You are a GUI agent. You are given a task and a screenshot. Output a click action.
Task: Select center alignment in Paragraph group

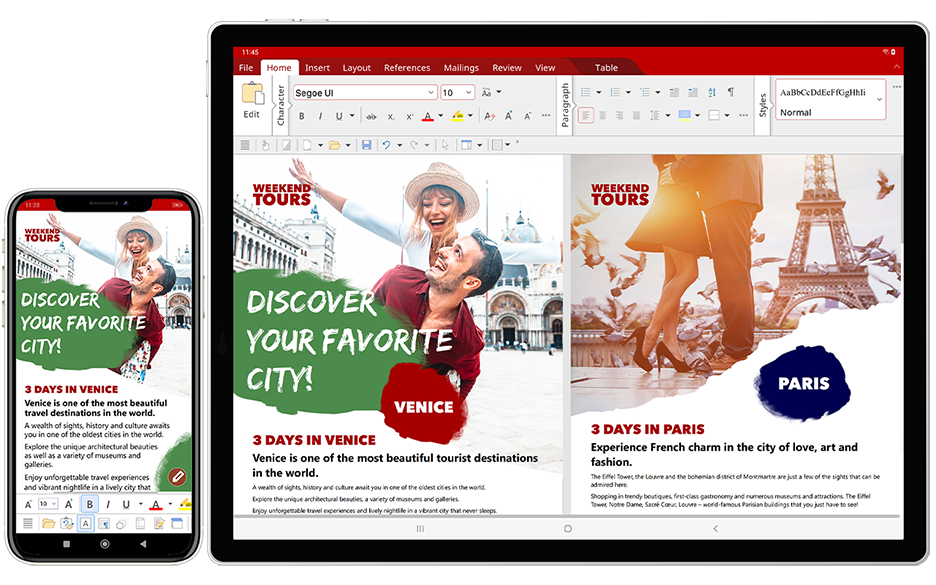tap(602, 115)
